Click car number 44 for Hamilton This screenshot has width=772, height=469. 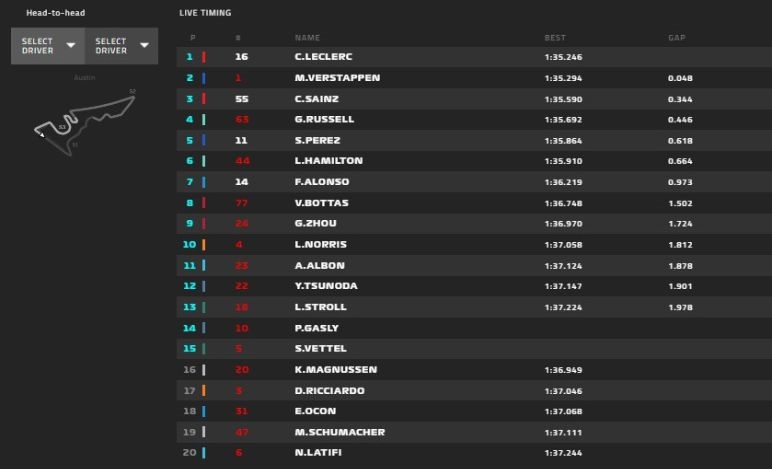point(242,161)
